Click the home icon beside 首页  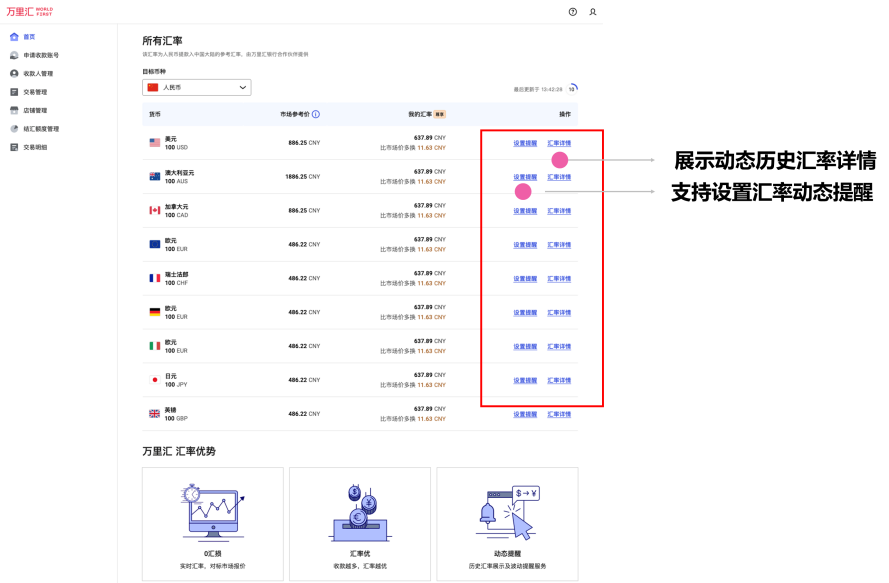point(14,37)
